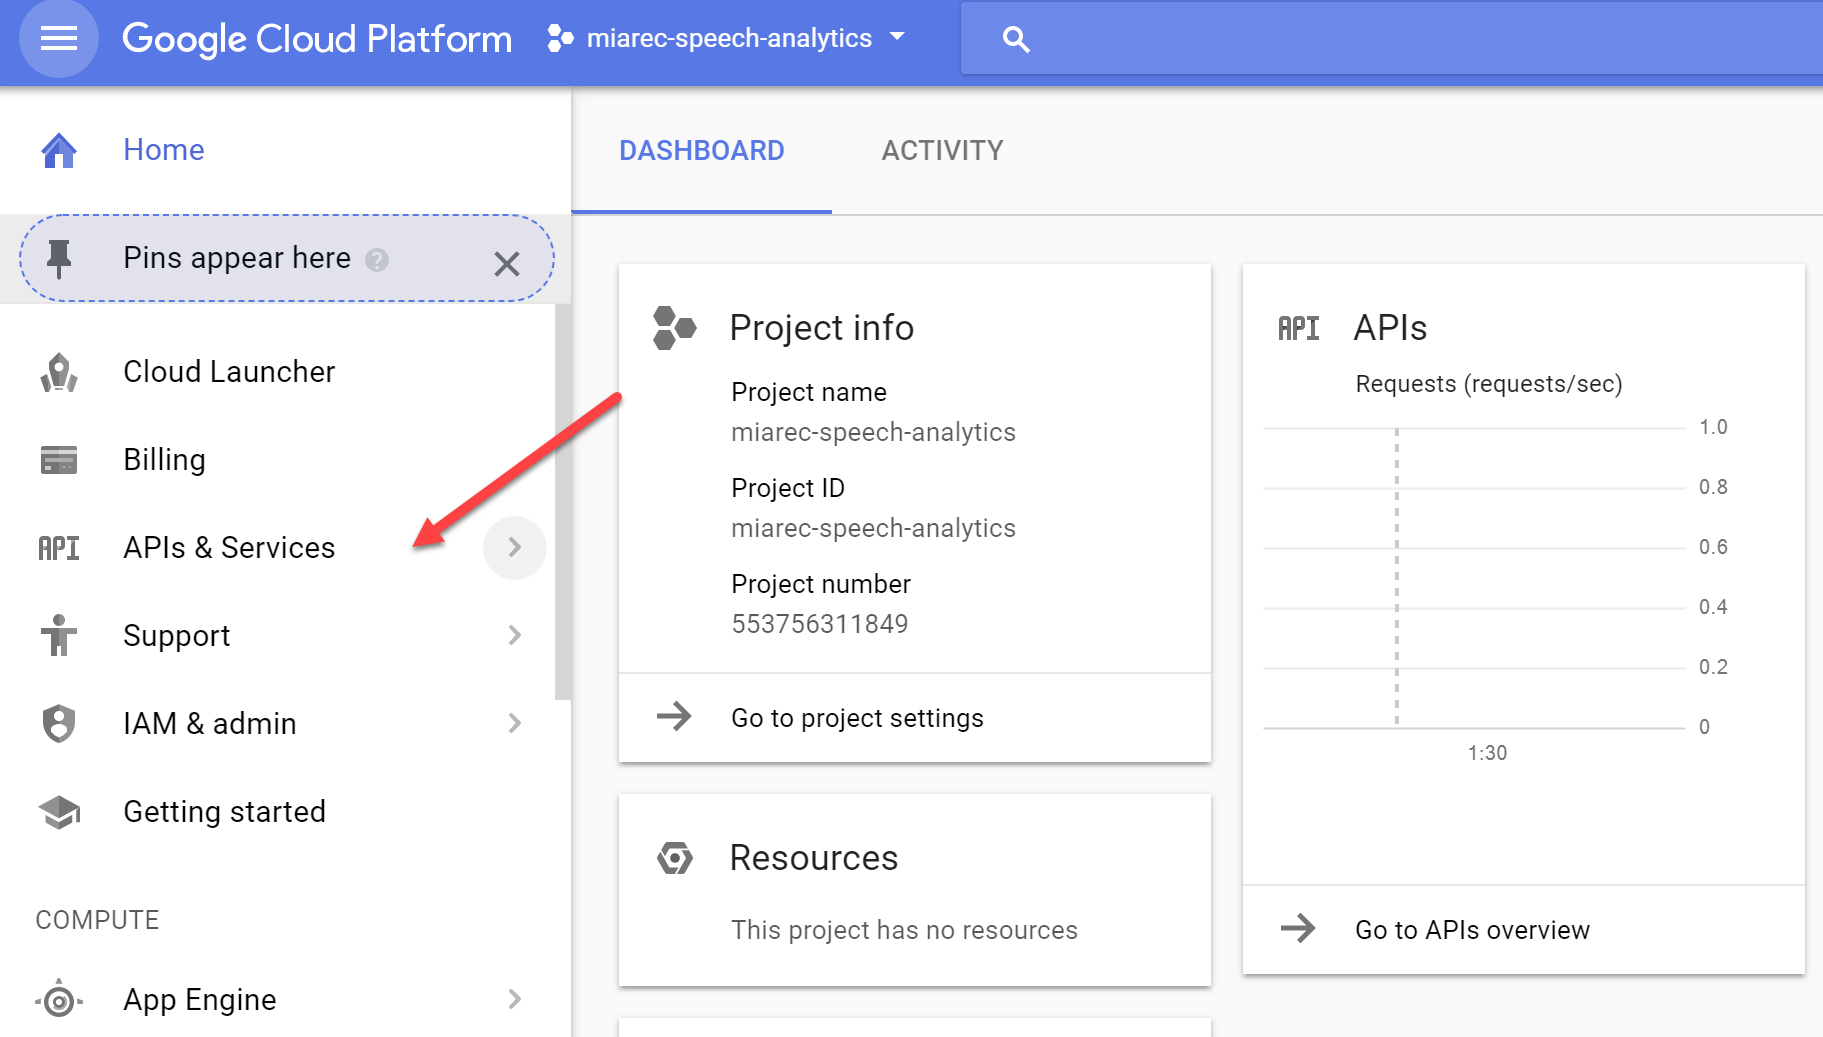Click This project has no resources text

(x=904, y=930)
